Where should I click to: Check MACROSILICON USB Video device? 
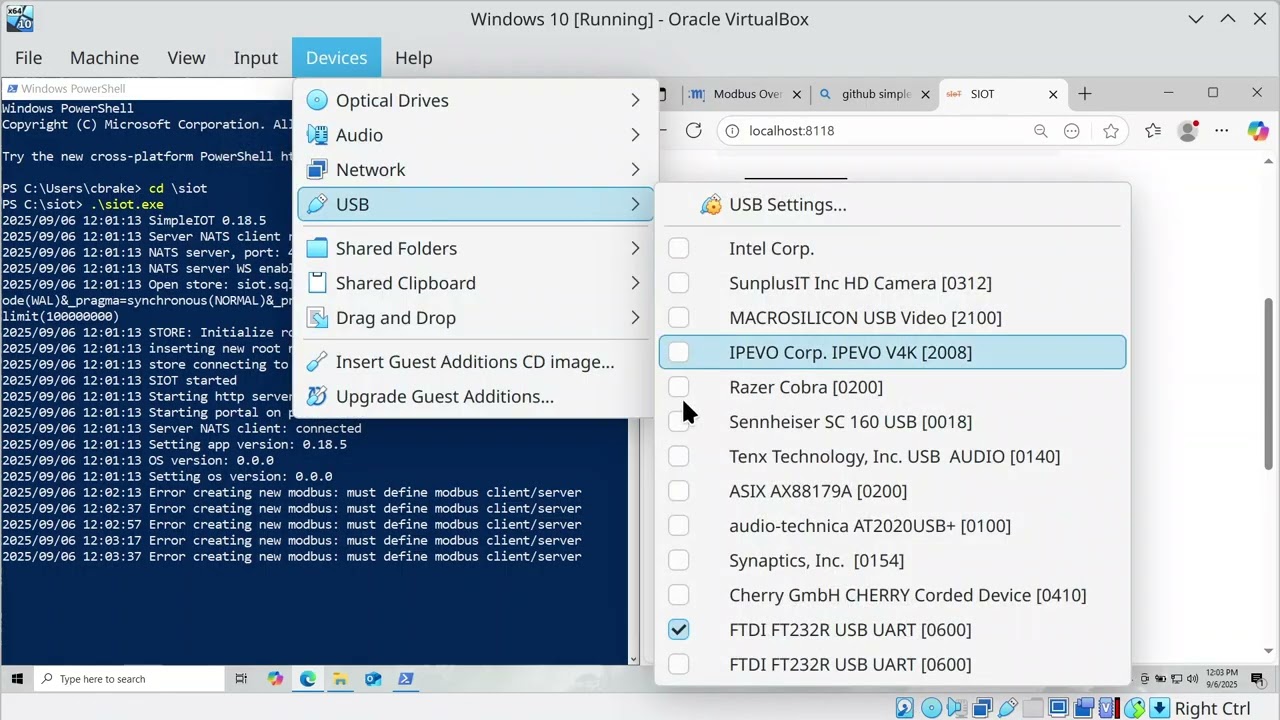[679, 318]
